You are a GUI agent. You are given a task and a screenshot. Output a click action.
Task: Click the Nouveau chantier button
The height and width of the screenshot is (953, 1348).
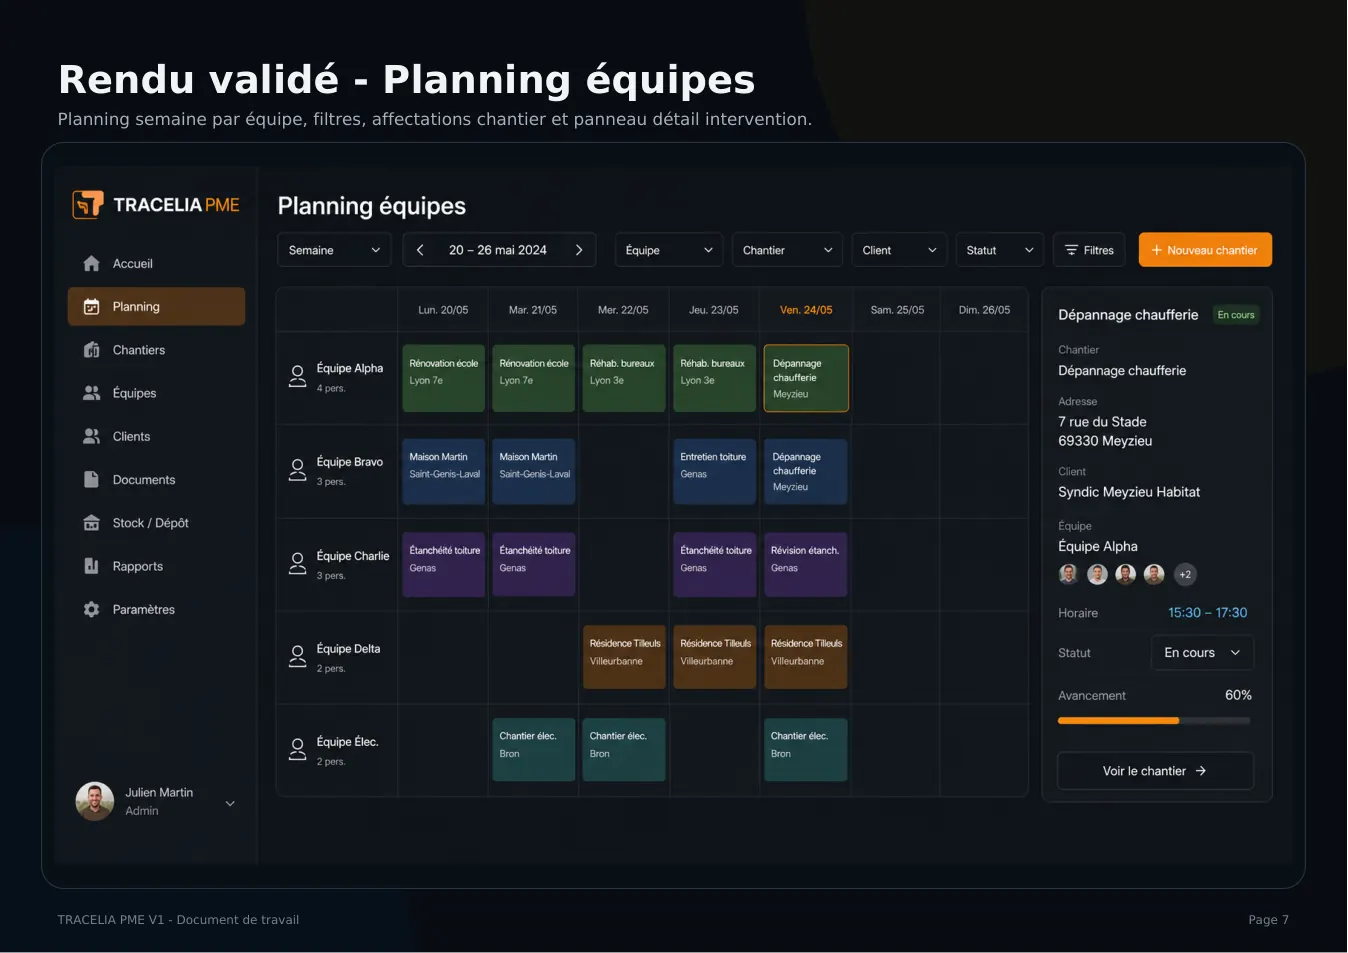pos(1205,250)
